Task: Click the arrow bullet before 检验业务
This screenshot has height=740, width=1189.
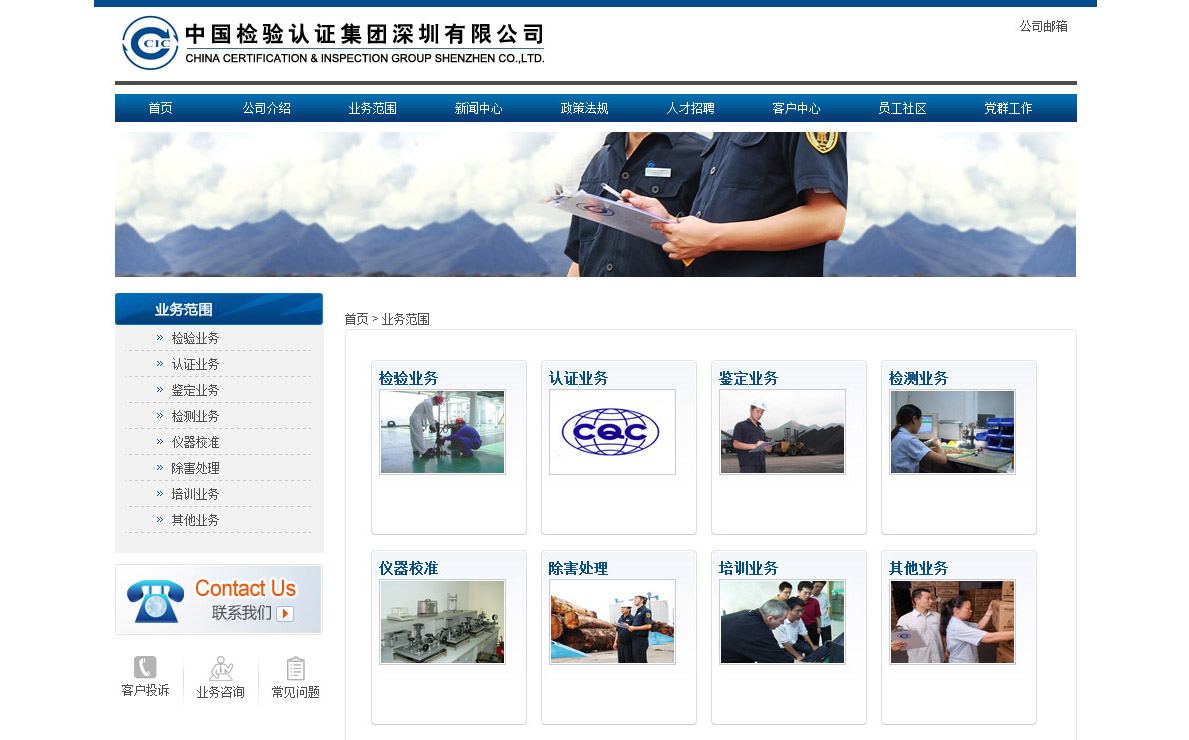Action: pyautogui.click(x=159, y=338)
